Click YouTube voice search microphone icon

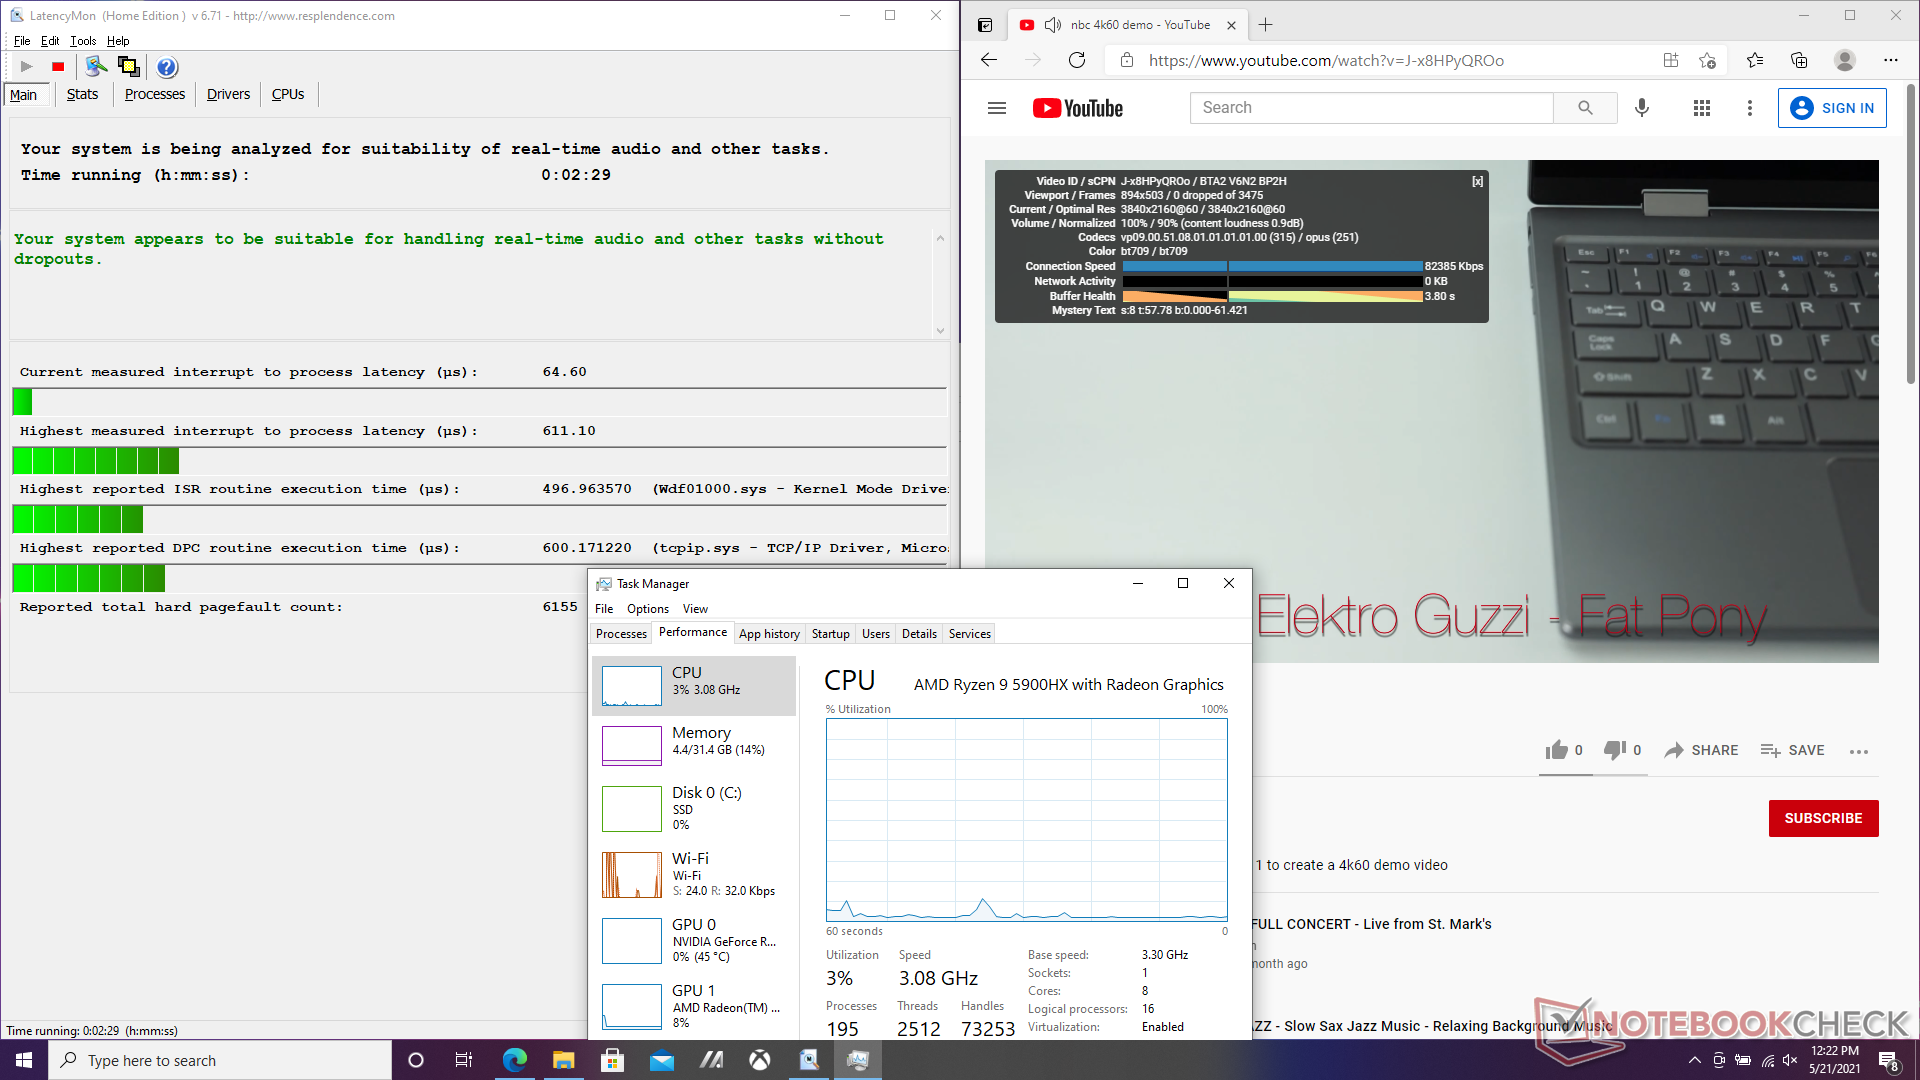[1642, 108]
